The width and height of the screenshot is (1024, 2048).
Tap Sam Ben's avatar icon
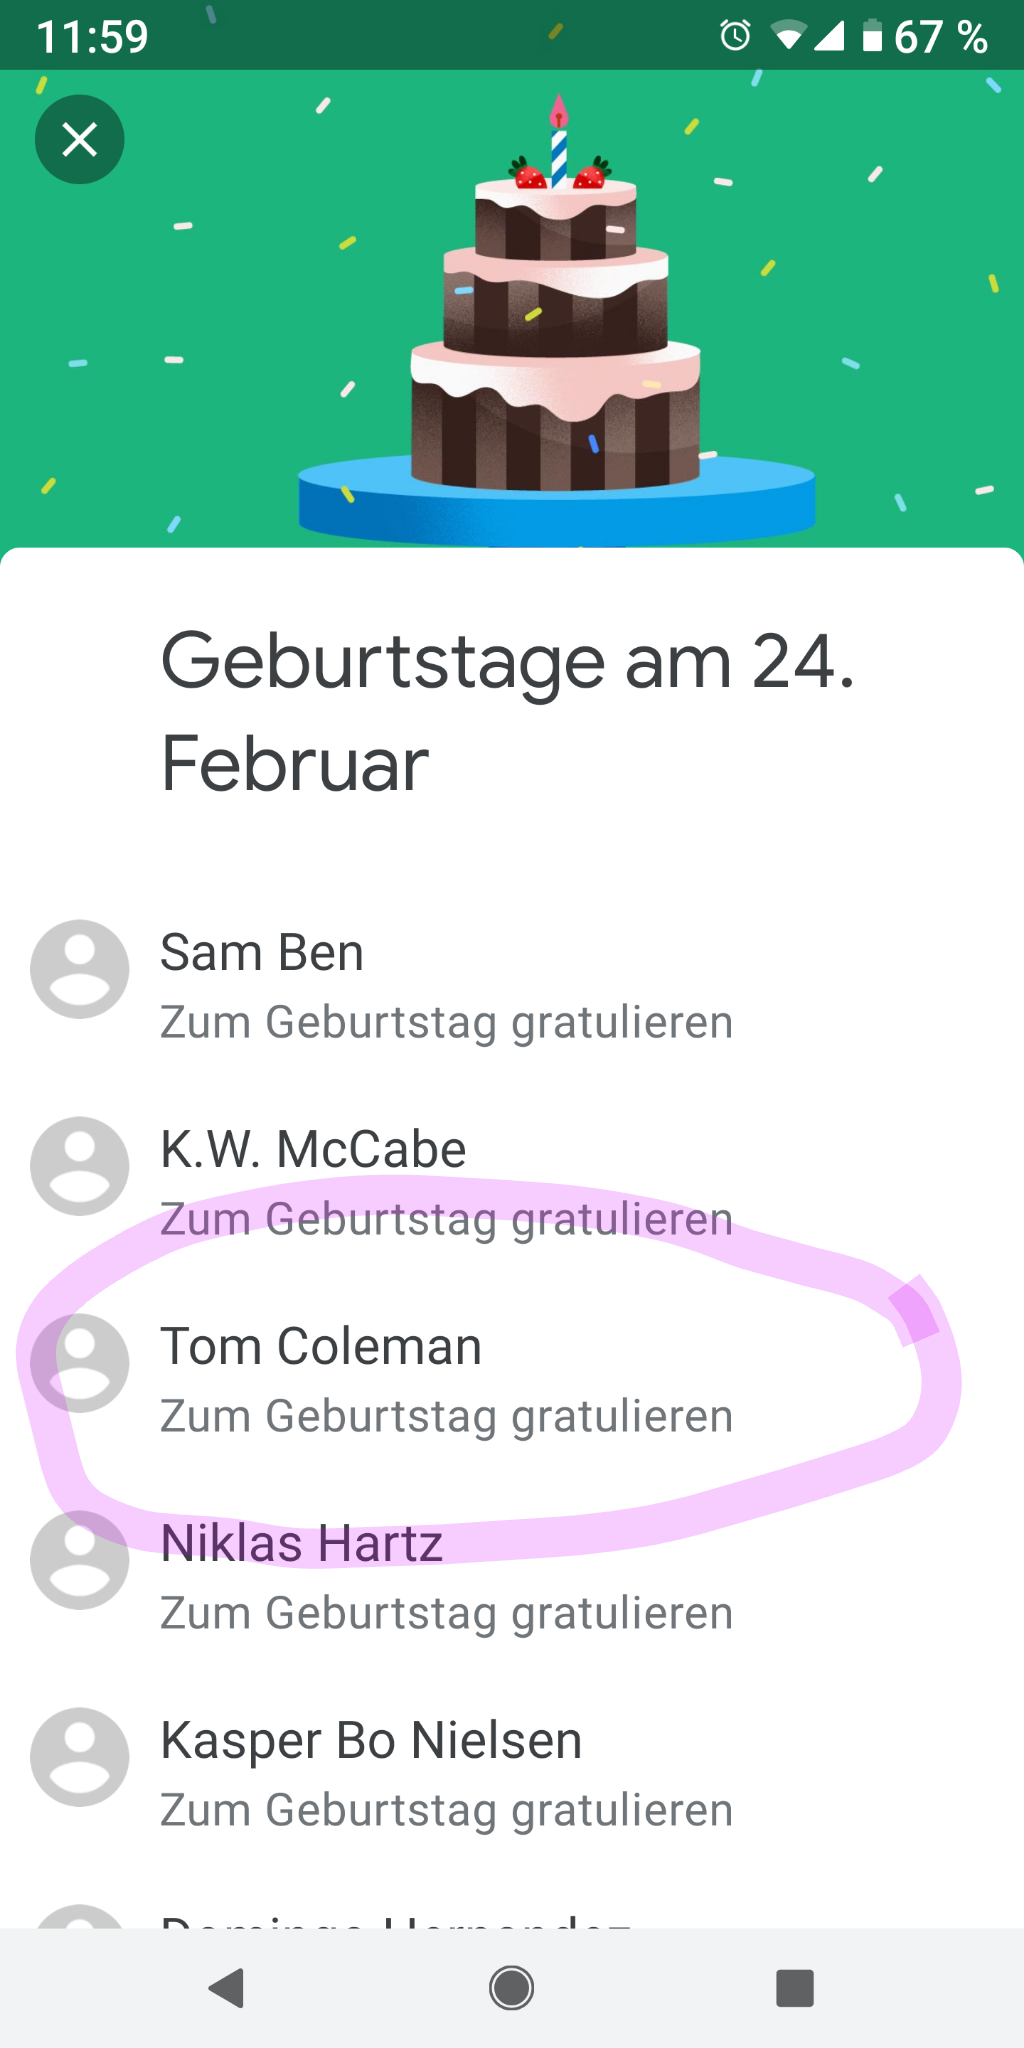coord(80,969)
